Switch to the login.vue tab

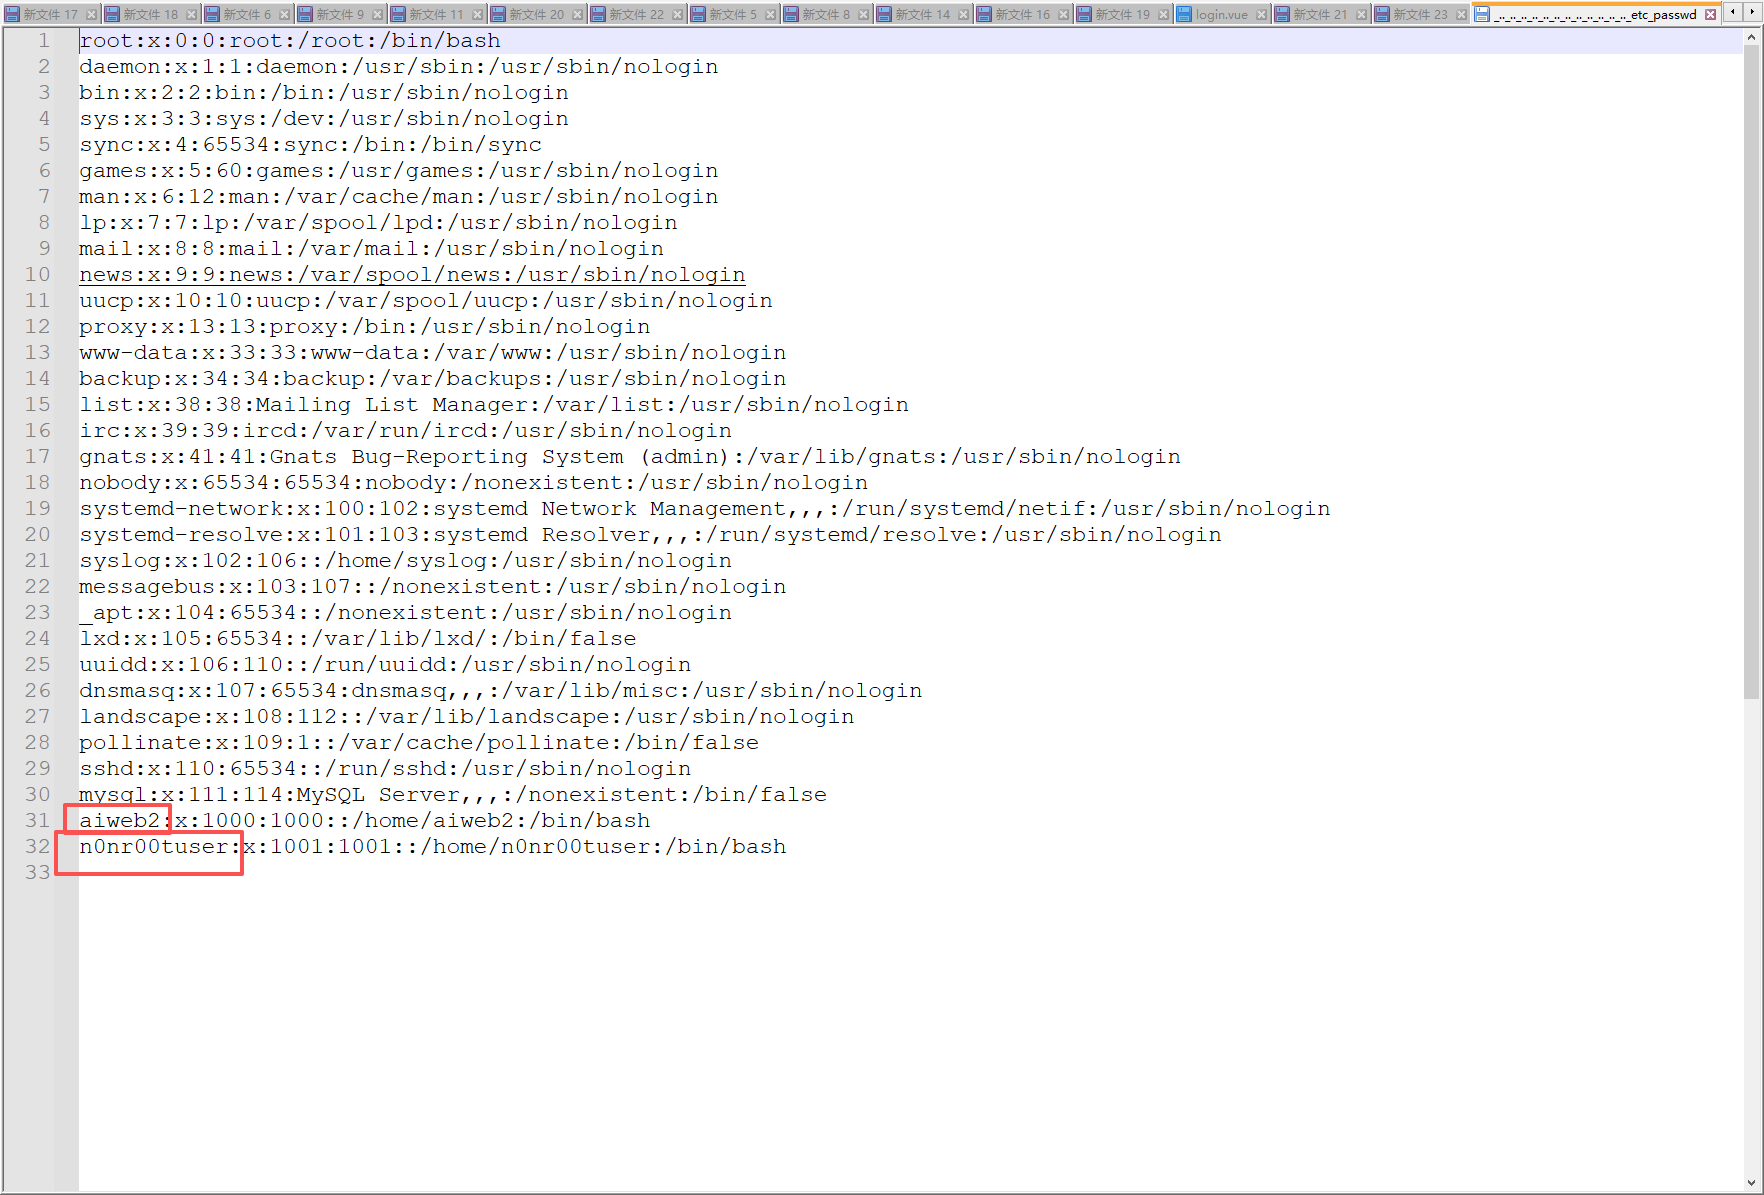coord(1221,15)
